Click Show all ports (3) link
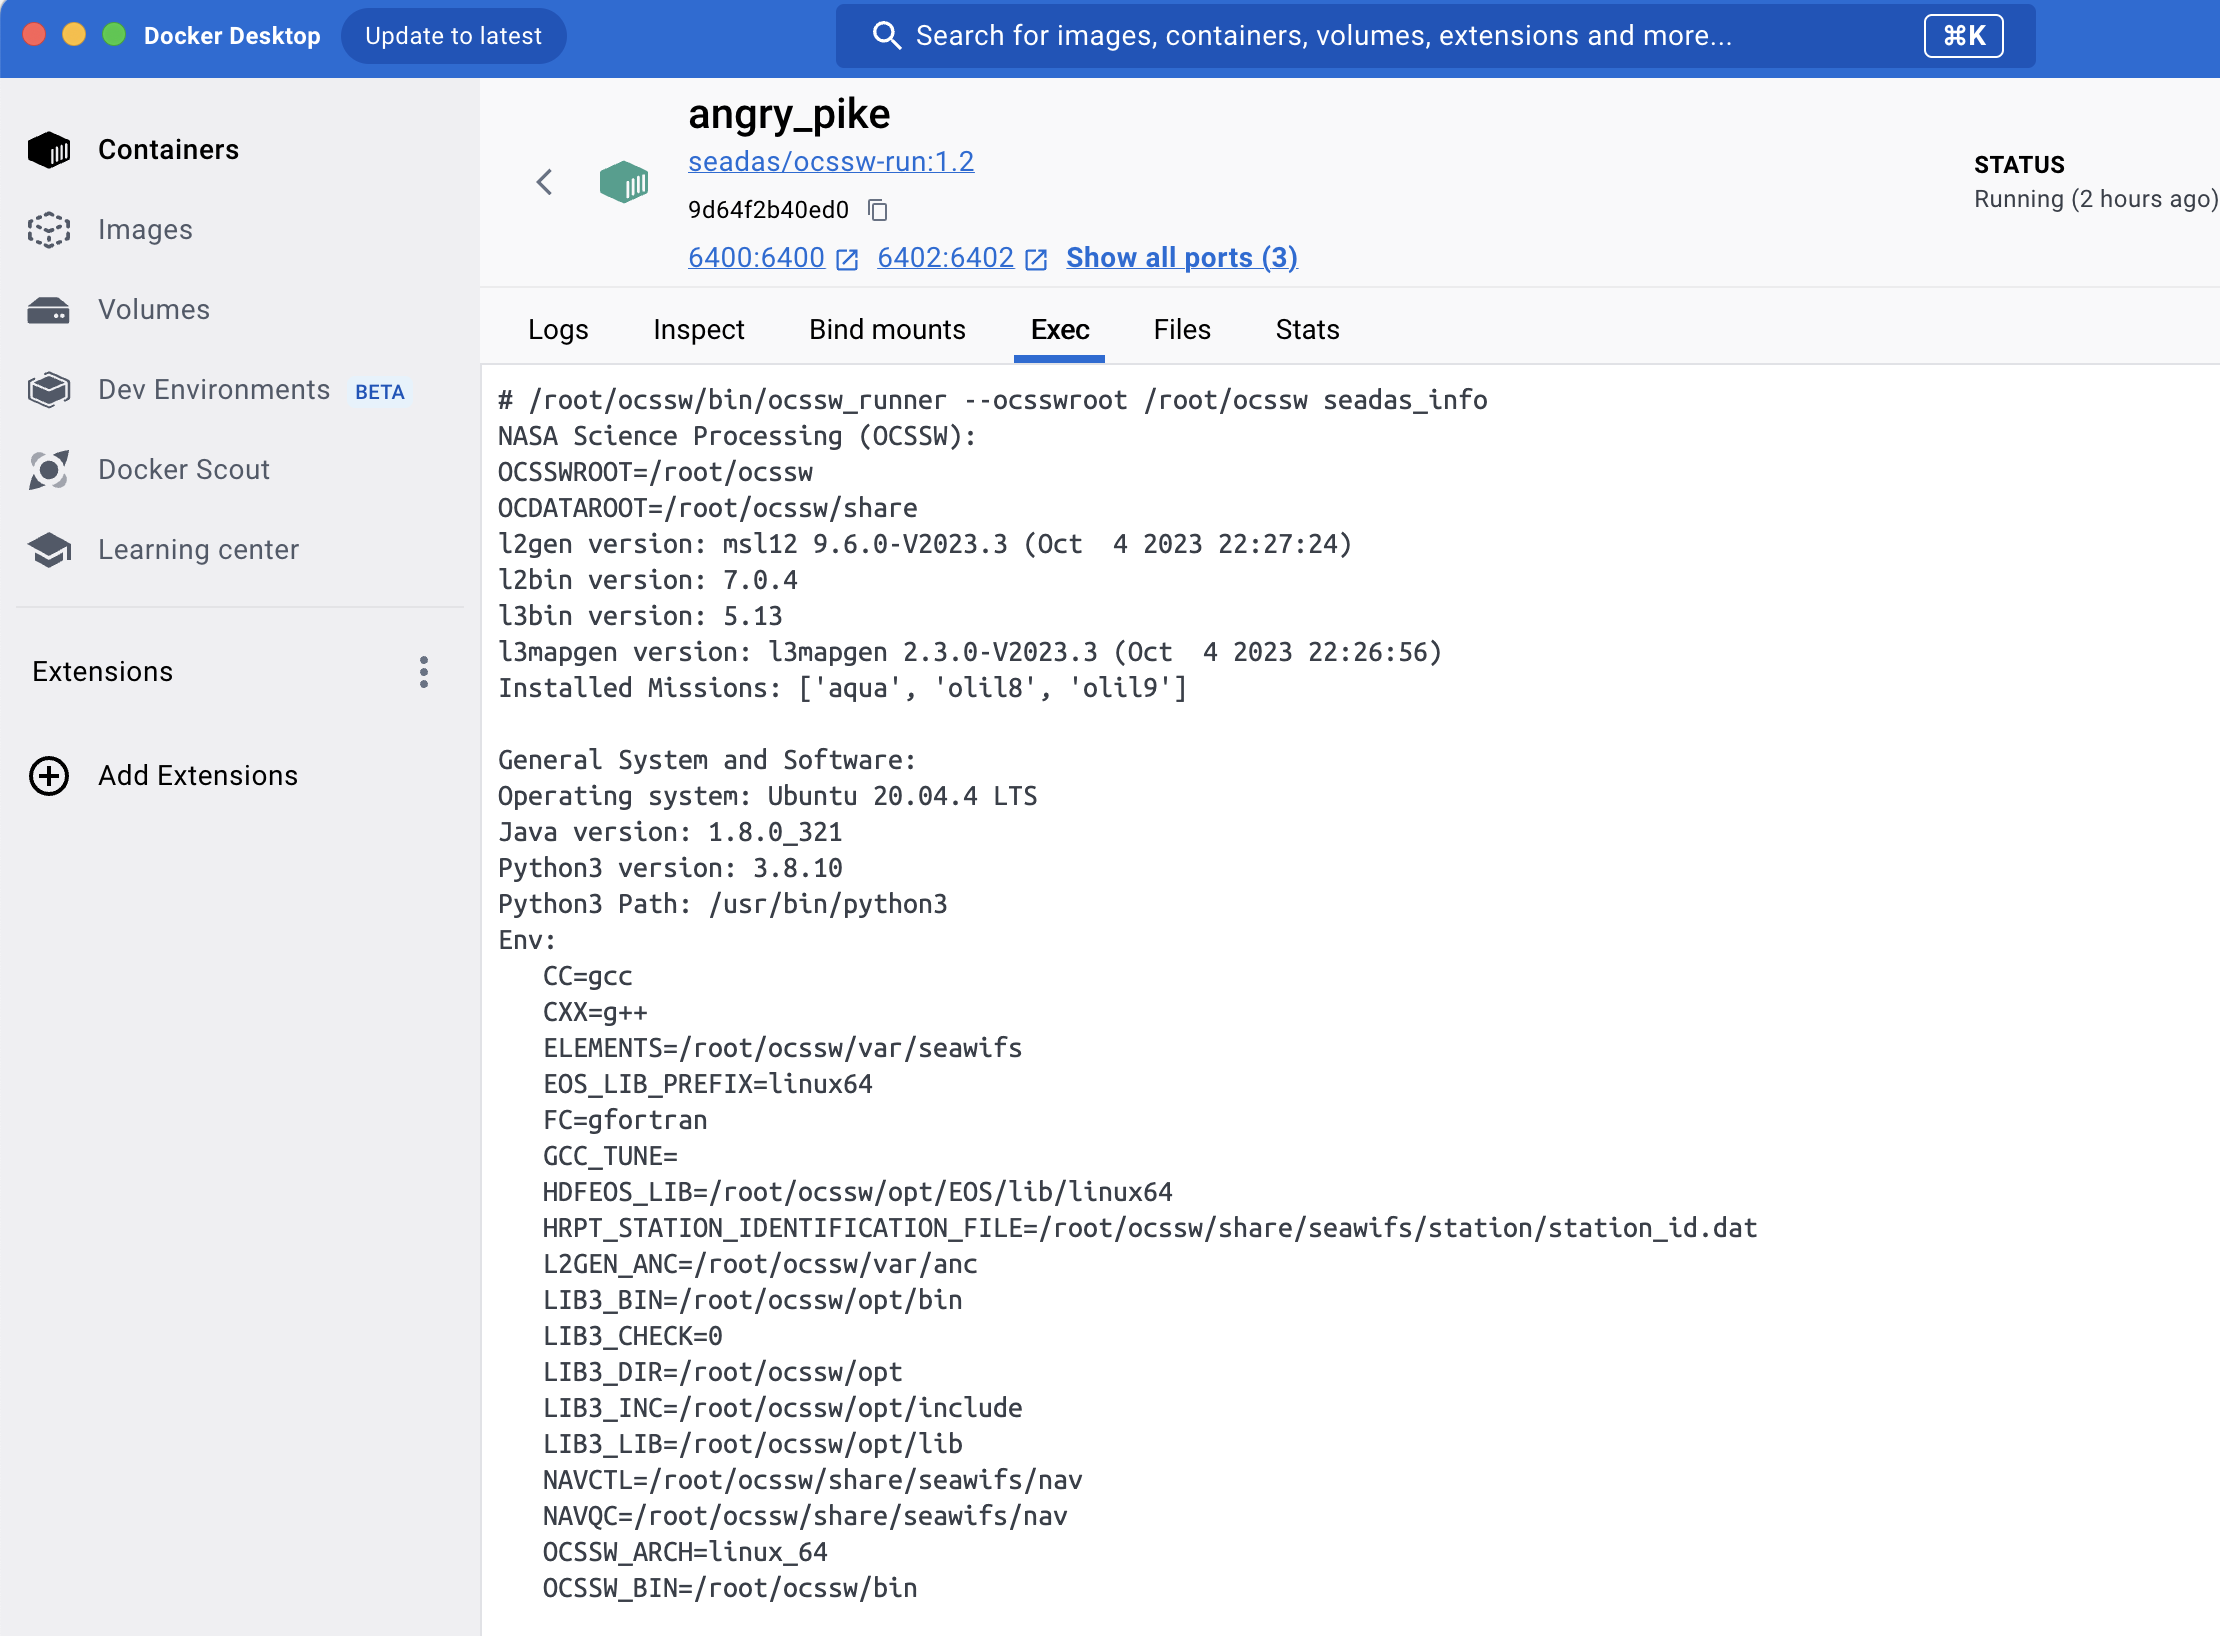 [x=1181, y=255]
